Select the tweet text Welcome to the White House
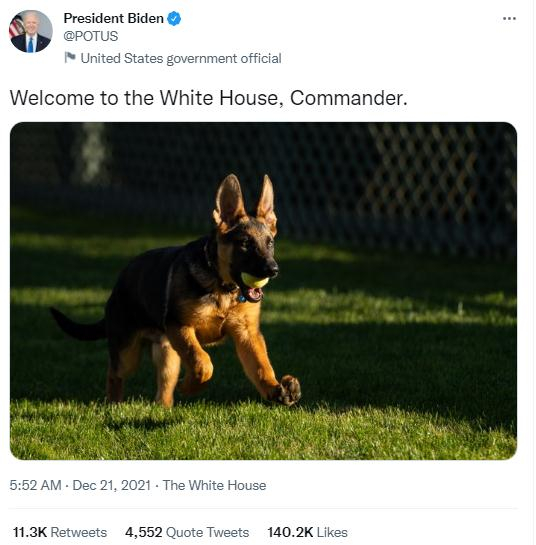The width and height of the screenshot is (536, 545). pyautogui.click(x=146, y=98)
